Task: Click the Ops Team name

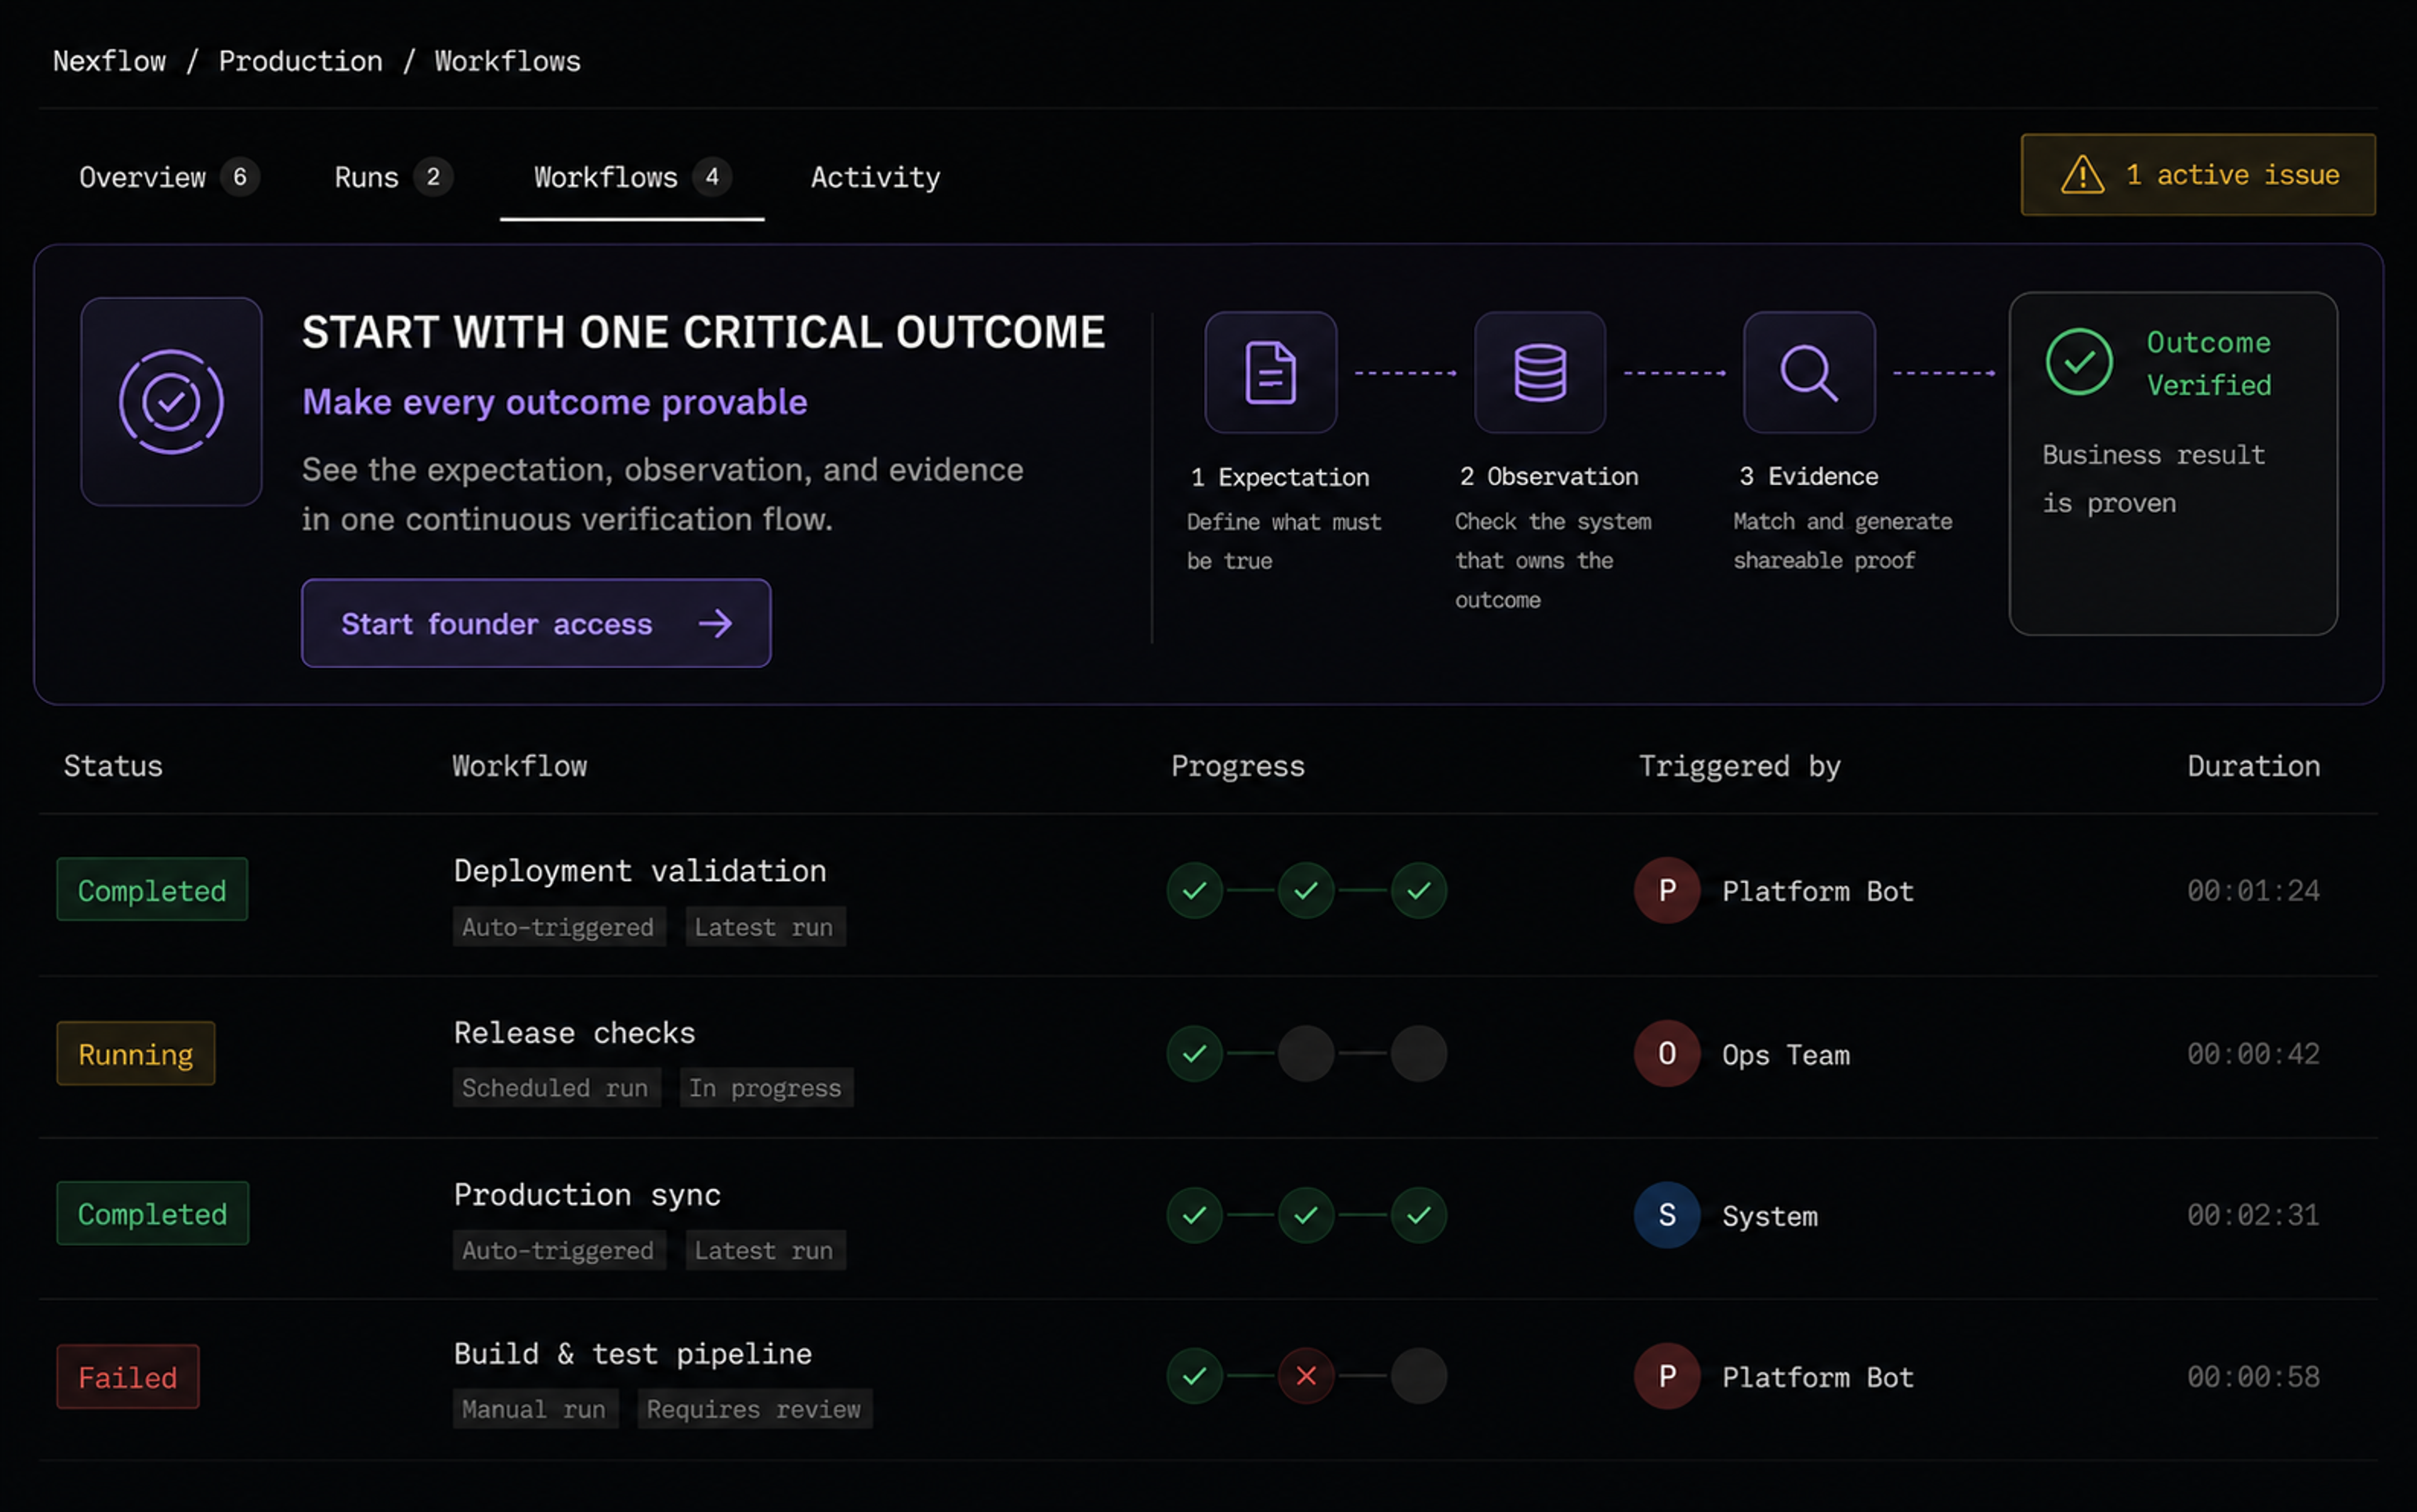Action: click(1786, 1055)
